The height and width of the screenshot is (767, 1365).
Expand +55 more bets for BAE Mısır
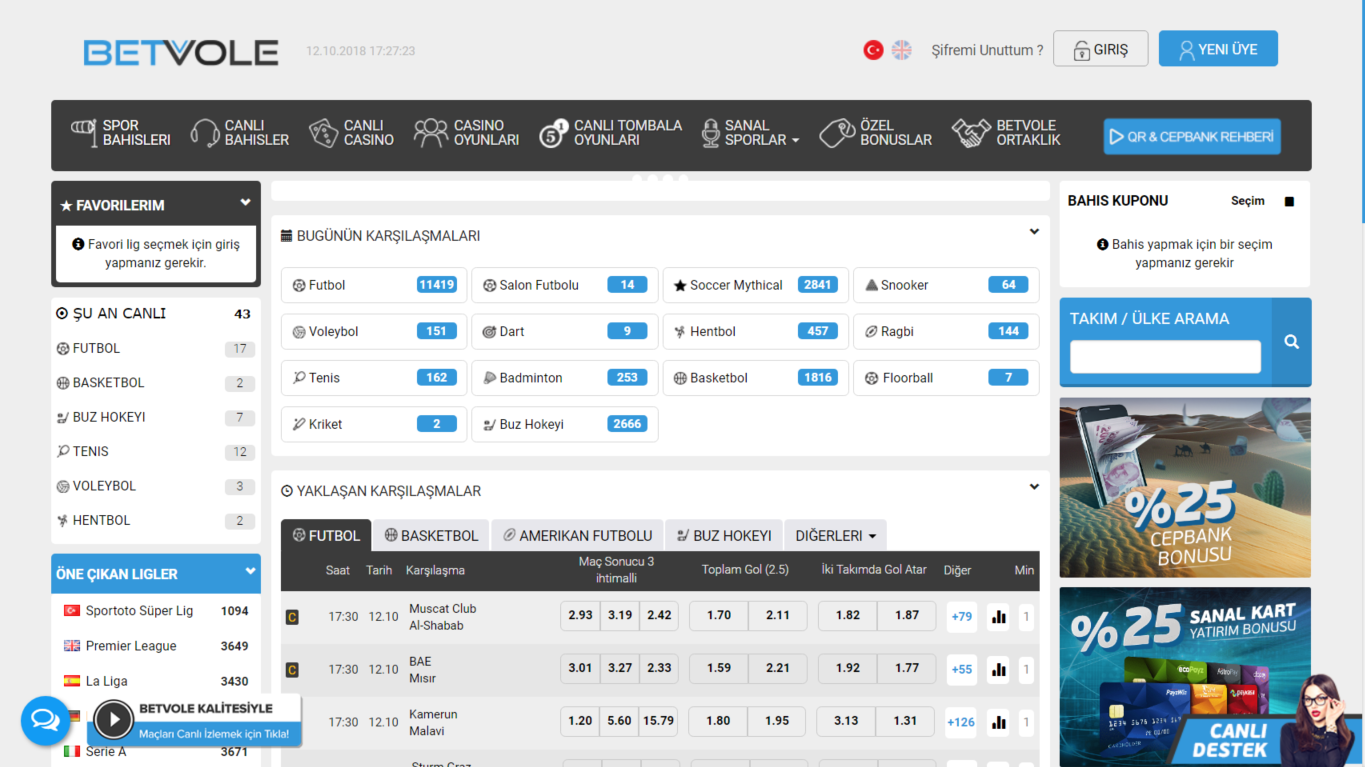(x=962, y=669)
